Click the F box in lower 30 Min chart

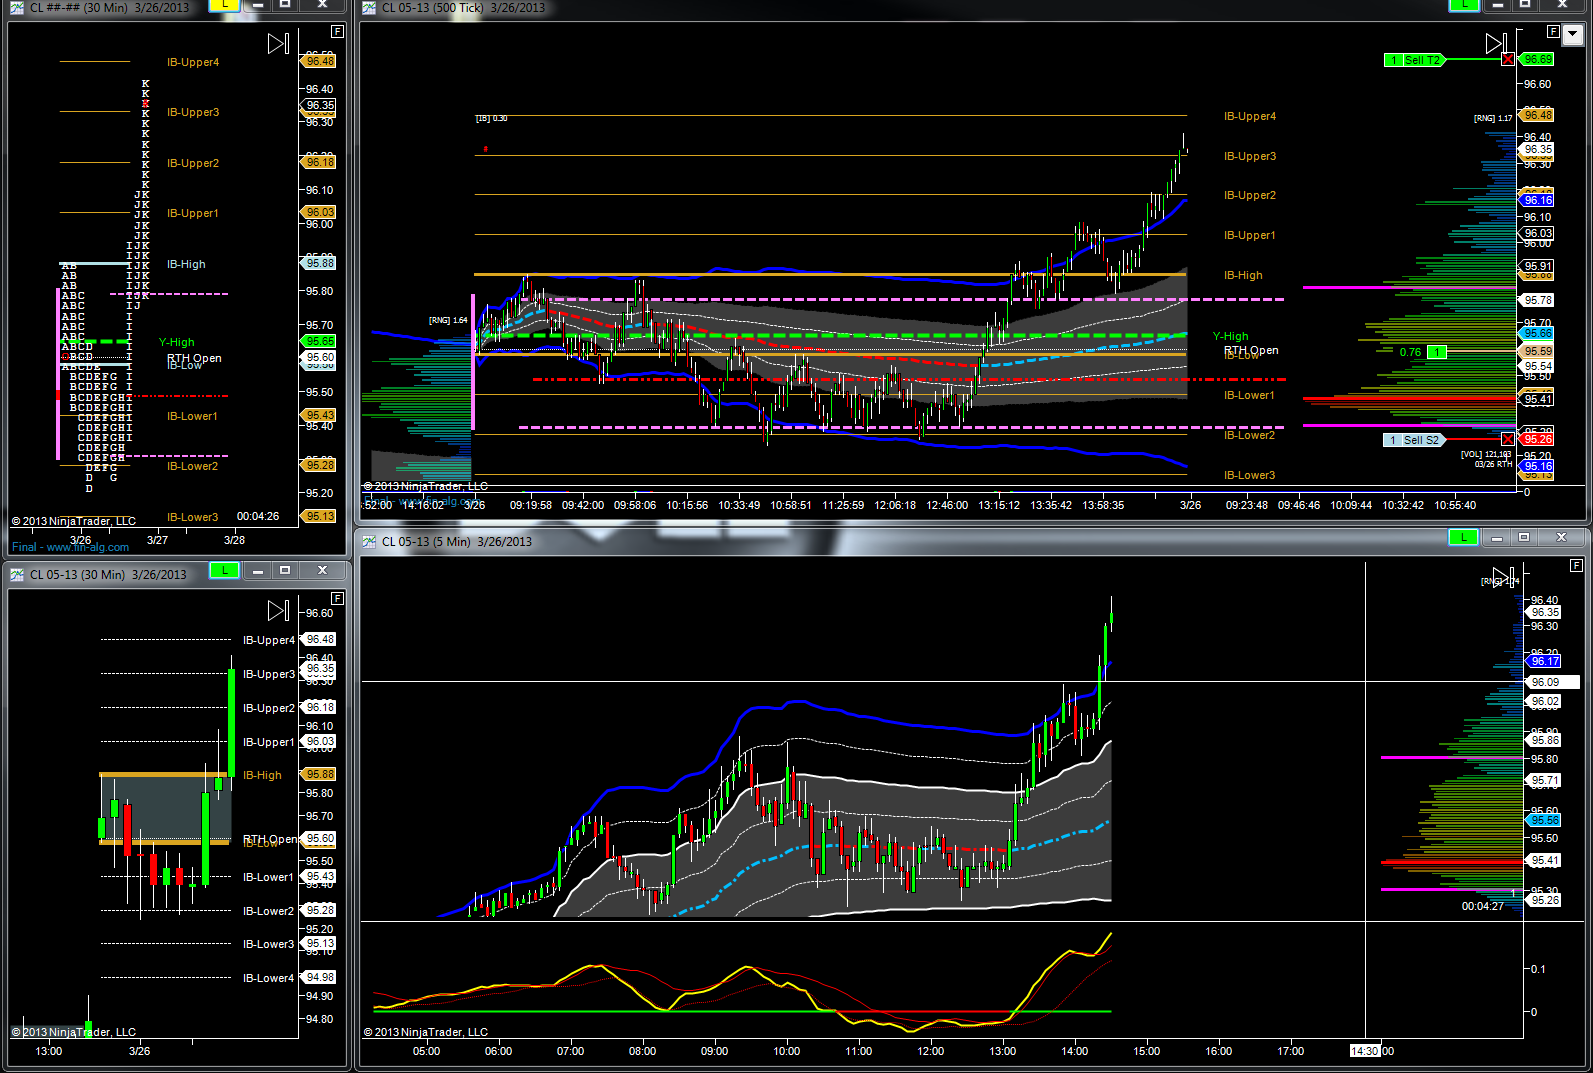pyautogui.click(x=337, y=598)
